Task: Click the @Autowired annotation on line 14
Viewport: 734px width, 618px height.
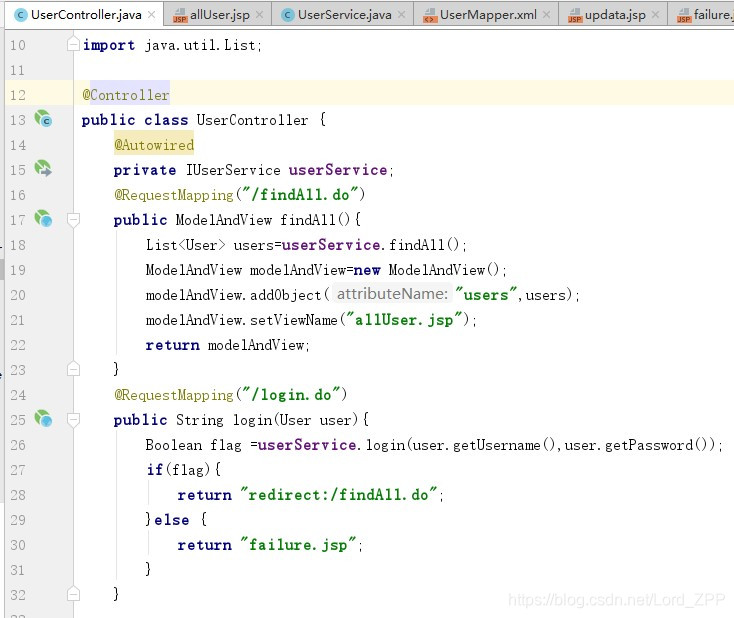Action: [154, 145]
